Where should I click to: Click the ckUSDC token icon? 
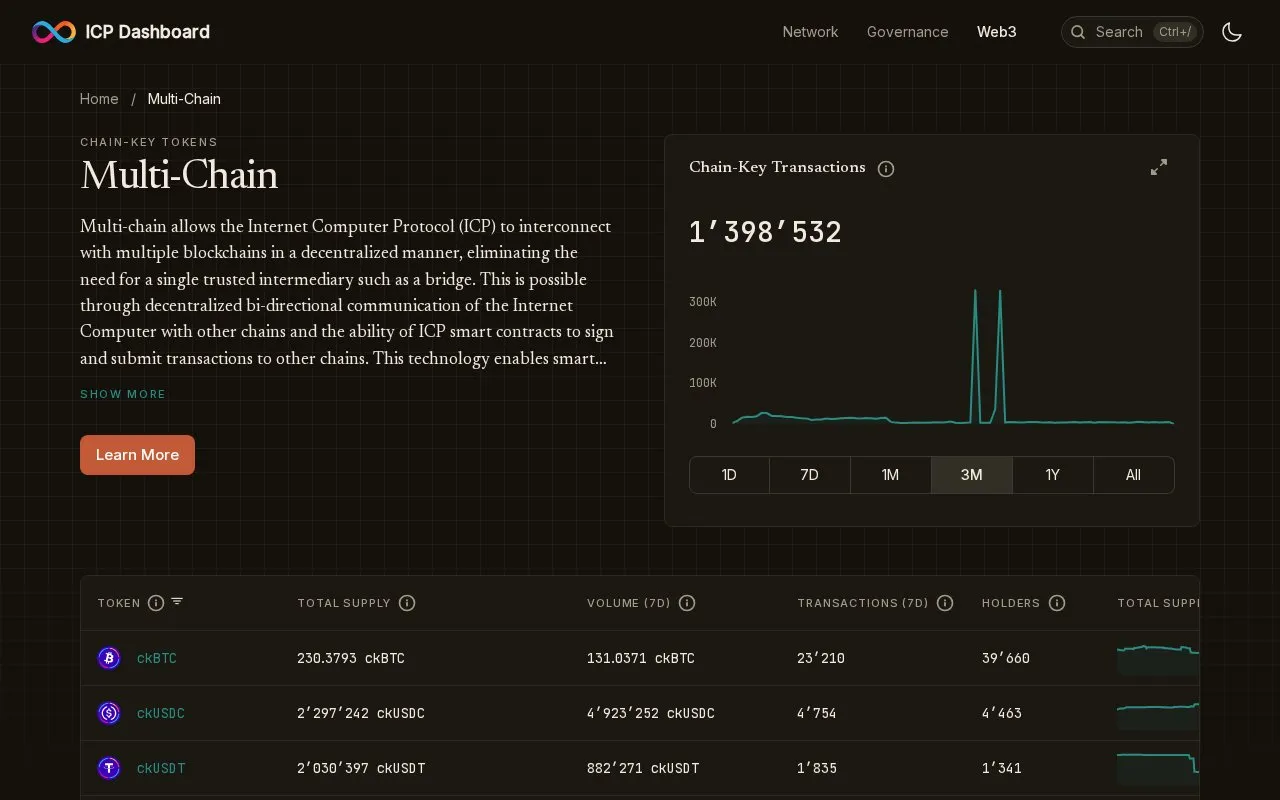[x=109, y=713]
